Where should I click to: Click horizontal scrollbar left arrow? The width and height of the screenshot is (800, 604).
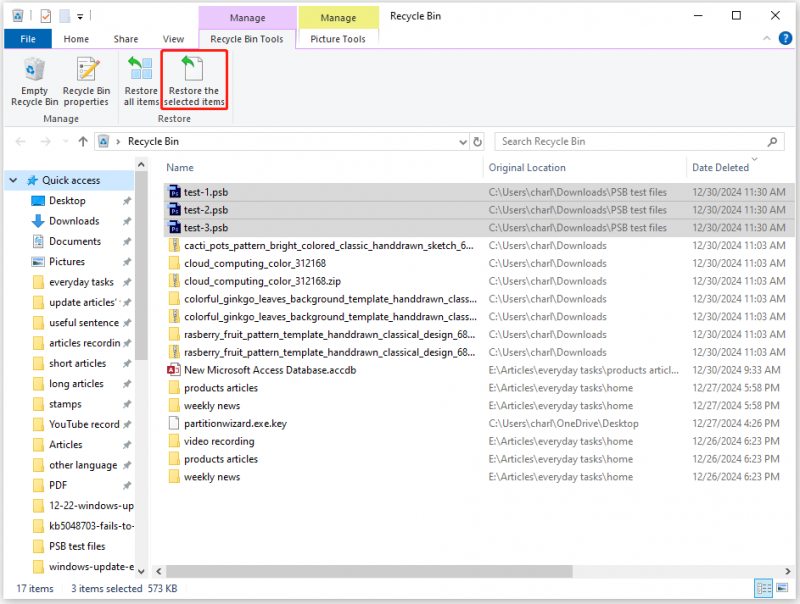point(159,571)
